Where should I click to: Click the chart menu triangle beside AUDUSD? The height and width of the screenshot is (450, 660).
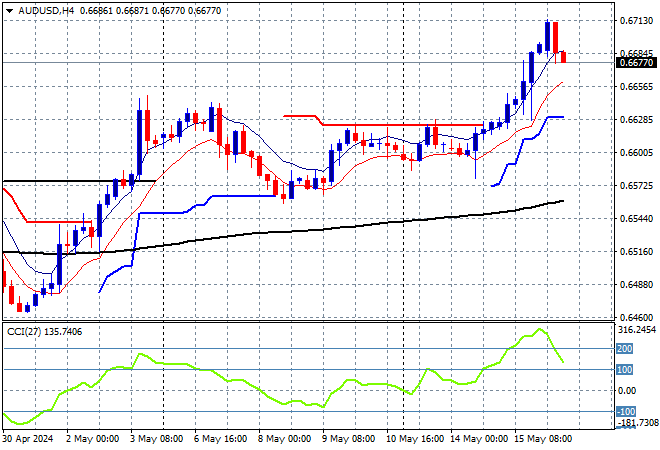pyautogui.click(x=9, y=11)
